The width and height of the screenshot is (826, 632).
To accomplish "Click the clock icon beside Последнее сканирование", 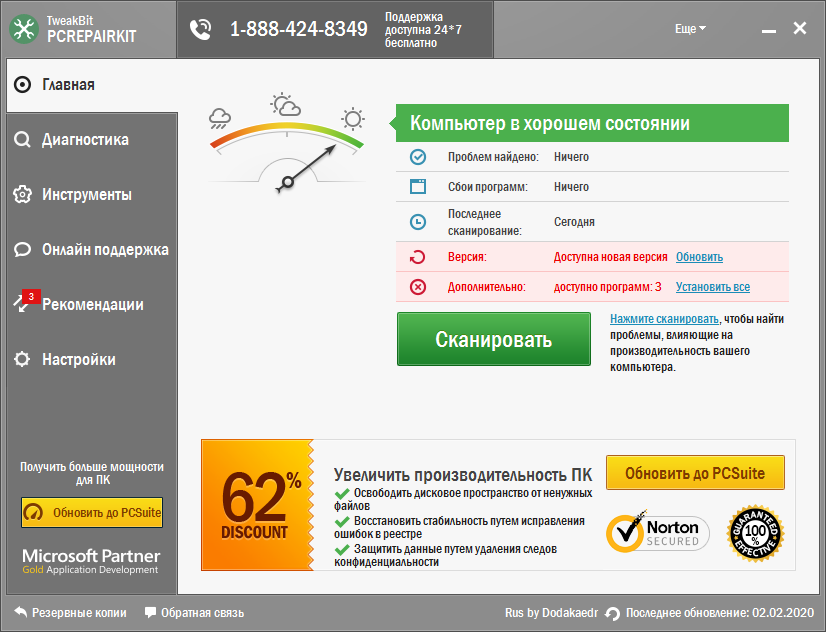I will tap(418, 222).
